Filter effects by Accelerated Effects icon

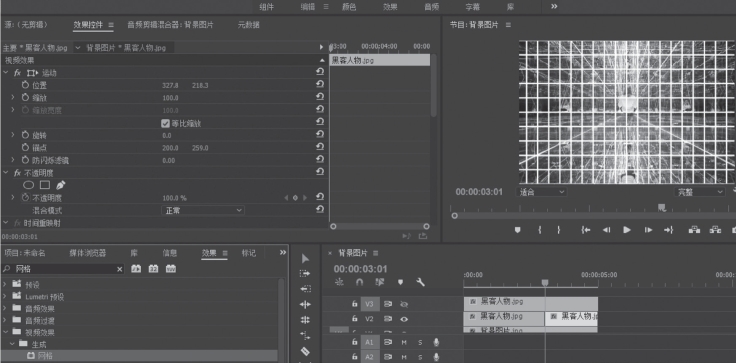[x=136, y=269]
